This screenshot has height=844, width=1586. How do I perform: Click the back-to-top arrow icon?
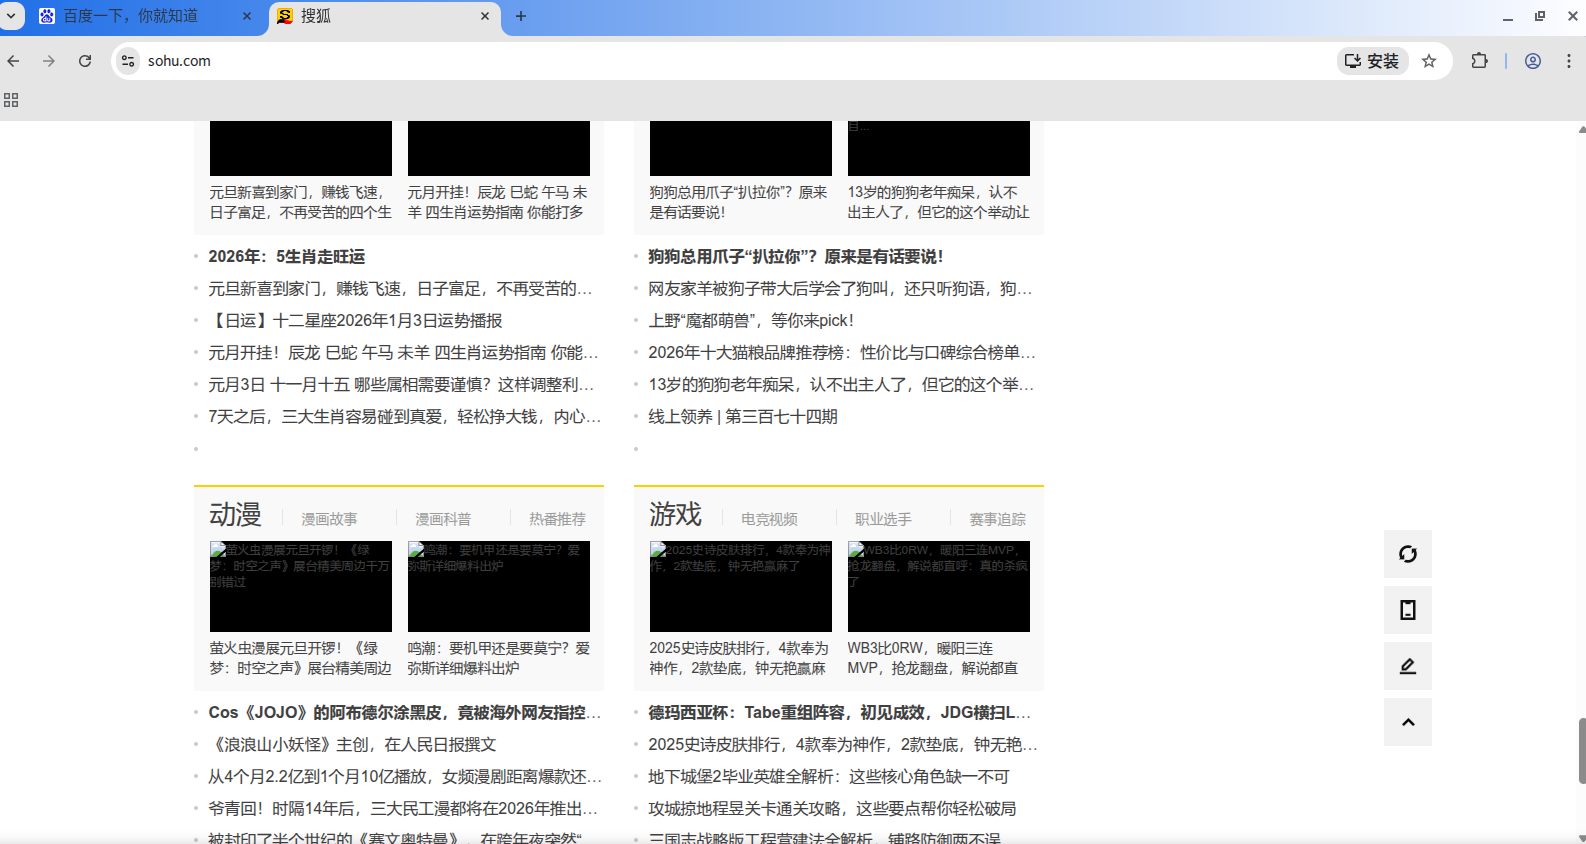[x=1408, y=722]
